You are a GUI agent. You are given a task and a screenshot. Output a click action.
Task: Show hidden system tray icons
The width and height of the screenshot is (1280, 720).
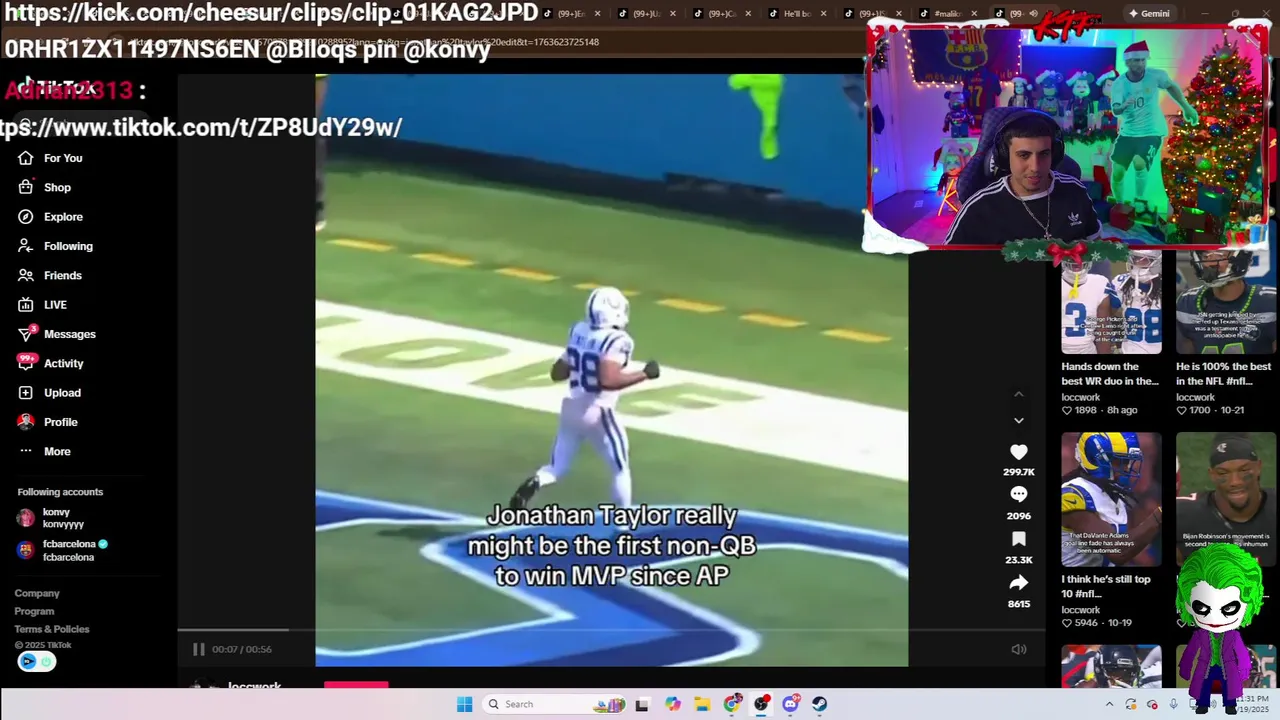(x=1109, y=704)
